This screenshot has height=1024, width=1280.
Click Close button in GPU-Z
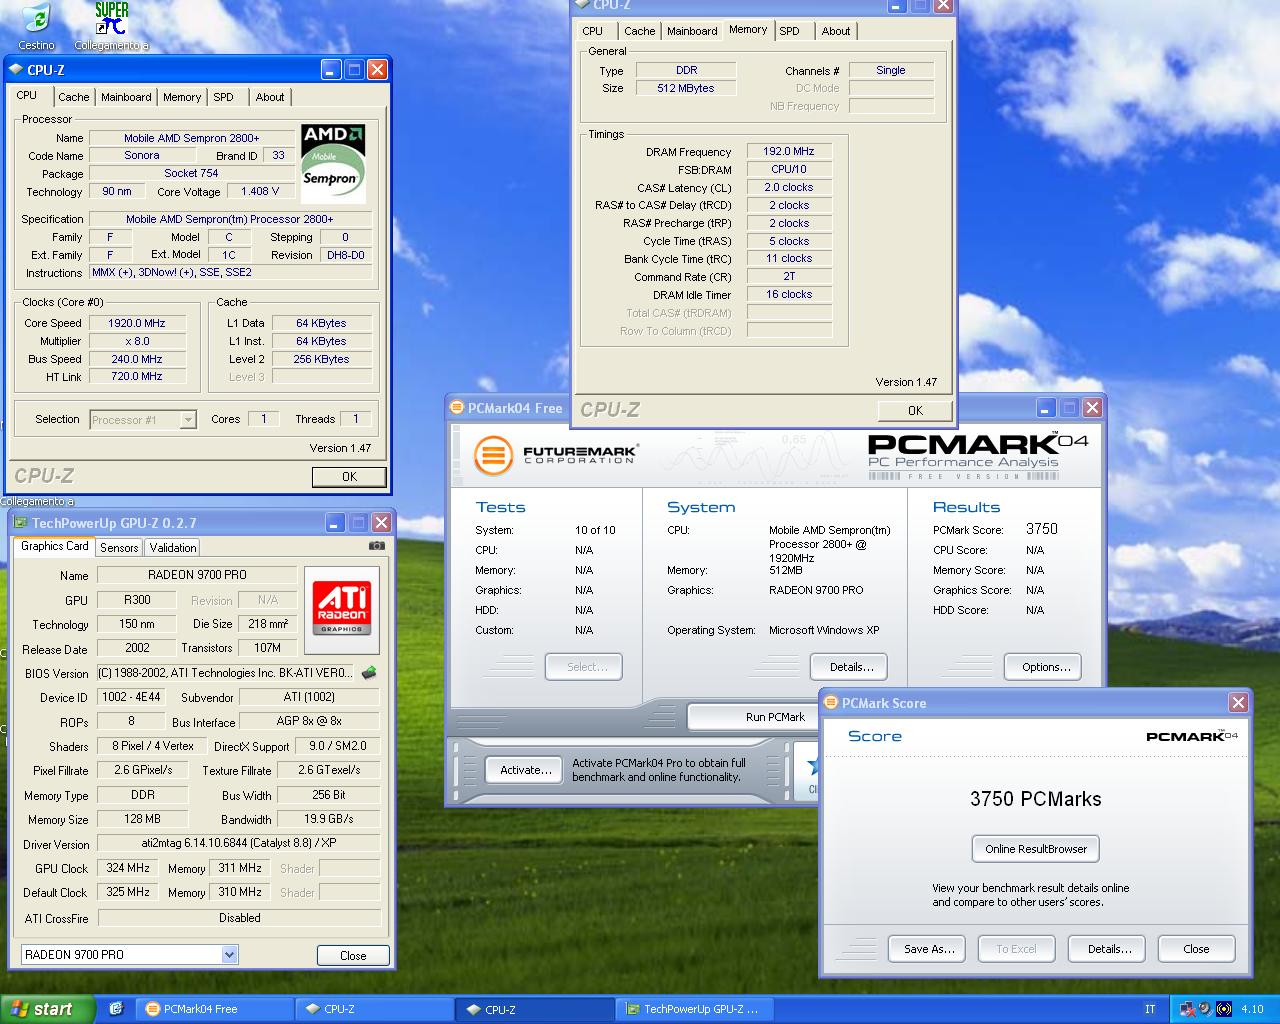[353, 956]
